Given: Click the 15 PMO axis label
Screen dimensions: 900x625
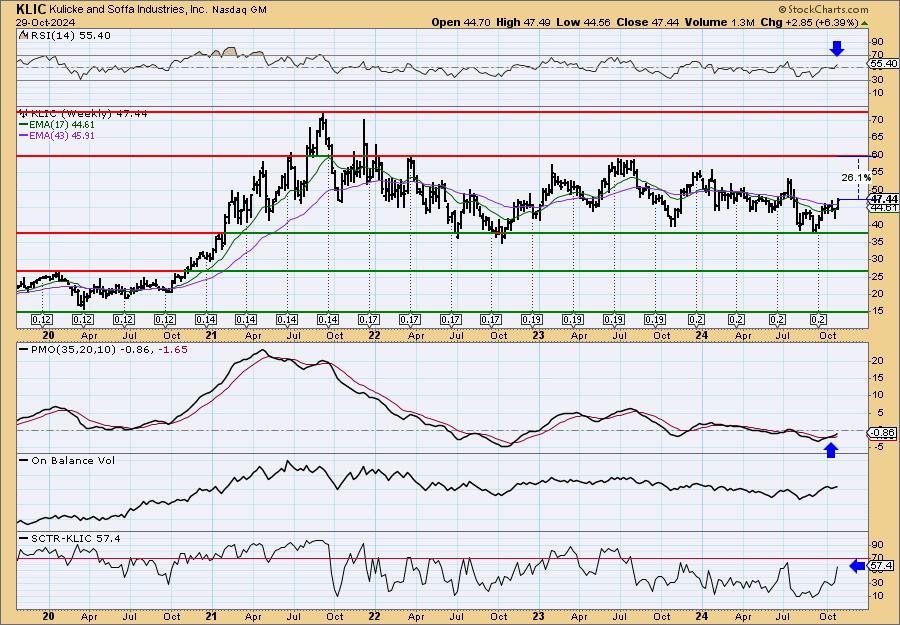Looking at the screenshot, I should 878,378.
